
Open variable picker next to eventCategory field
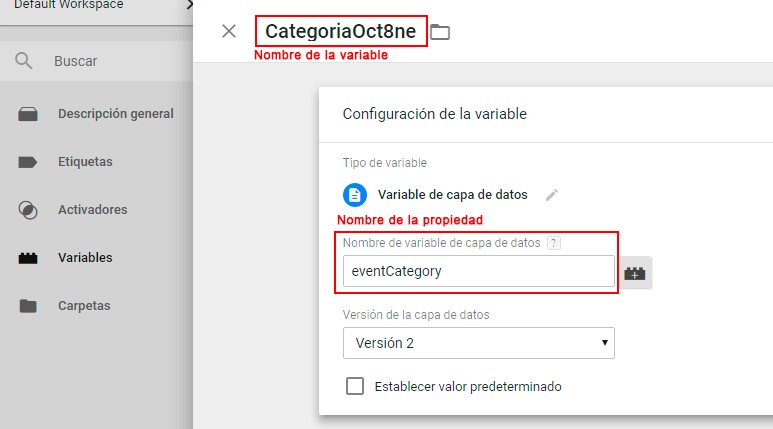634,272
